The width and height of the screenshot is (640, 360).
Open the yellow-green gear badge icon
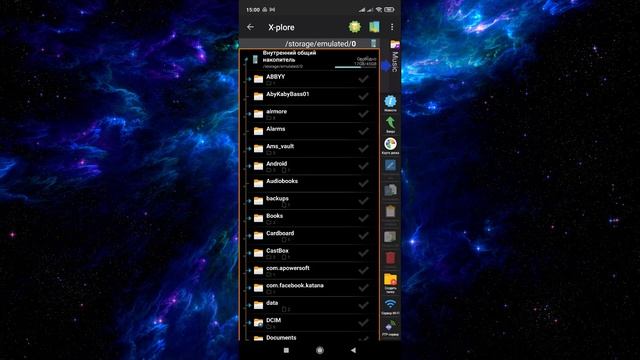(x=355, y=27)
